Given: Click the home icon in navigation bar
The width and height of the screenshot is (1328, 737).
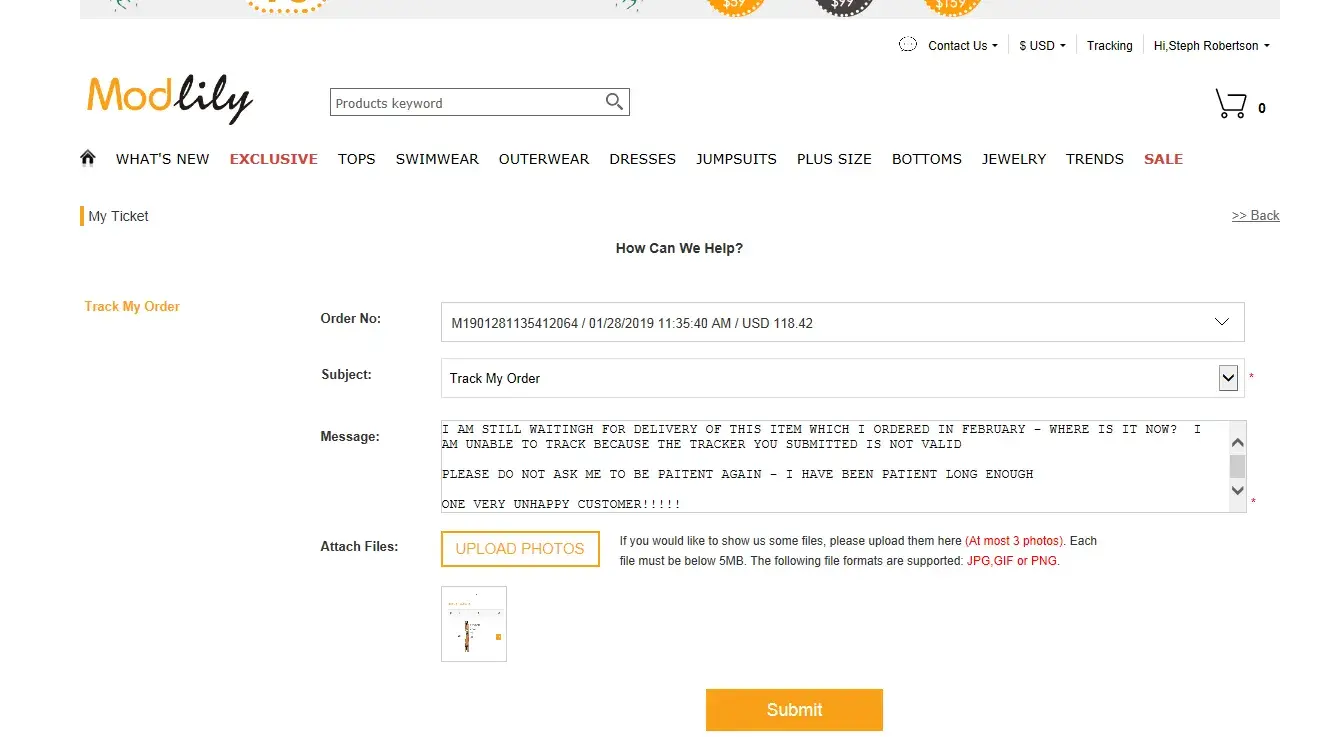Looking at the screenshot, I should (x=88, y=158).
